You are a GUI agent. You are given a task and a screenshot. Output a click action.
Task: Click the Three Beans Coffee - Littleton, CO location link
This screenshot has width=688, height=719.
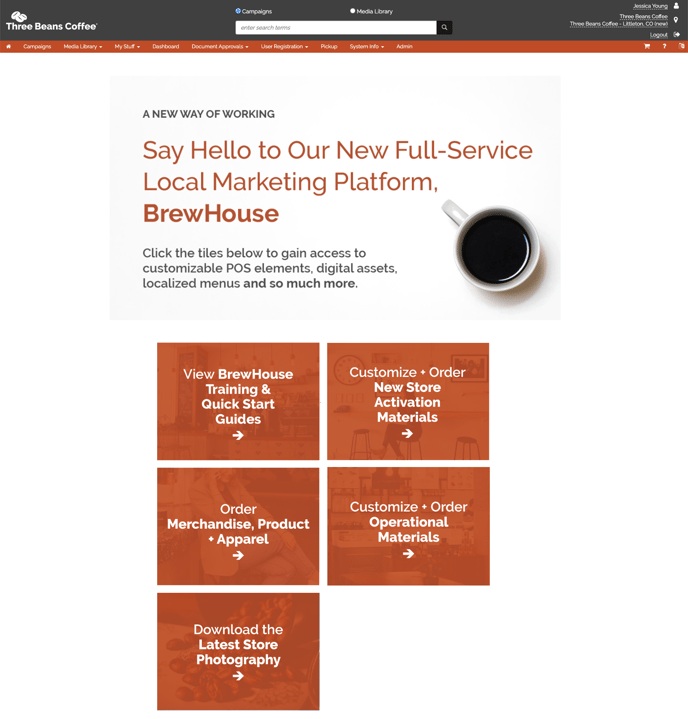pyautogui.click(x=619, y=24)
